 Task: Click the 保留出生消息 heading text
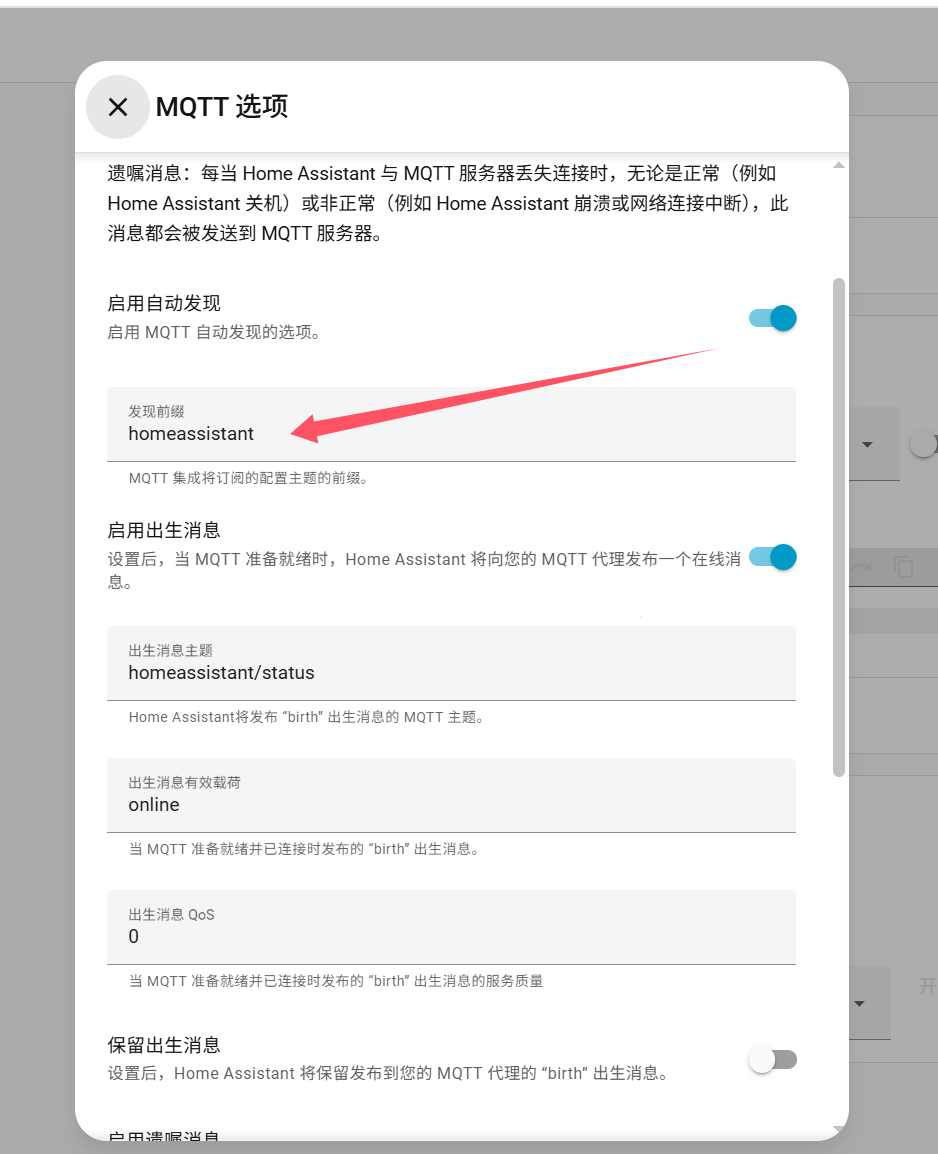click(x=164, y=1045)
